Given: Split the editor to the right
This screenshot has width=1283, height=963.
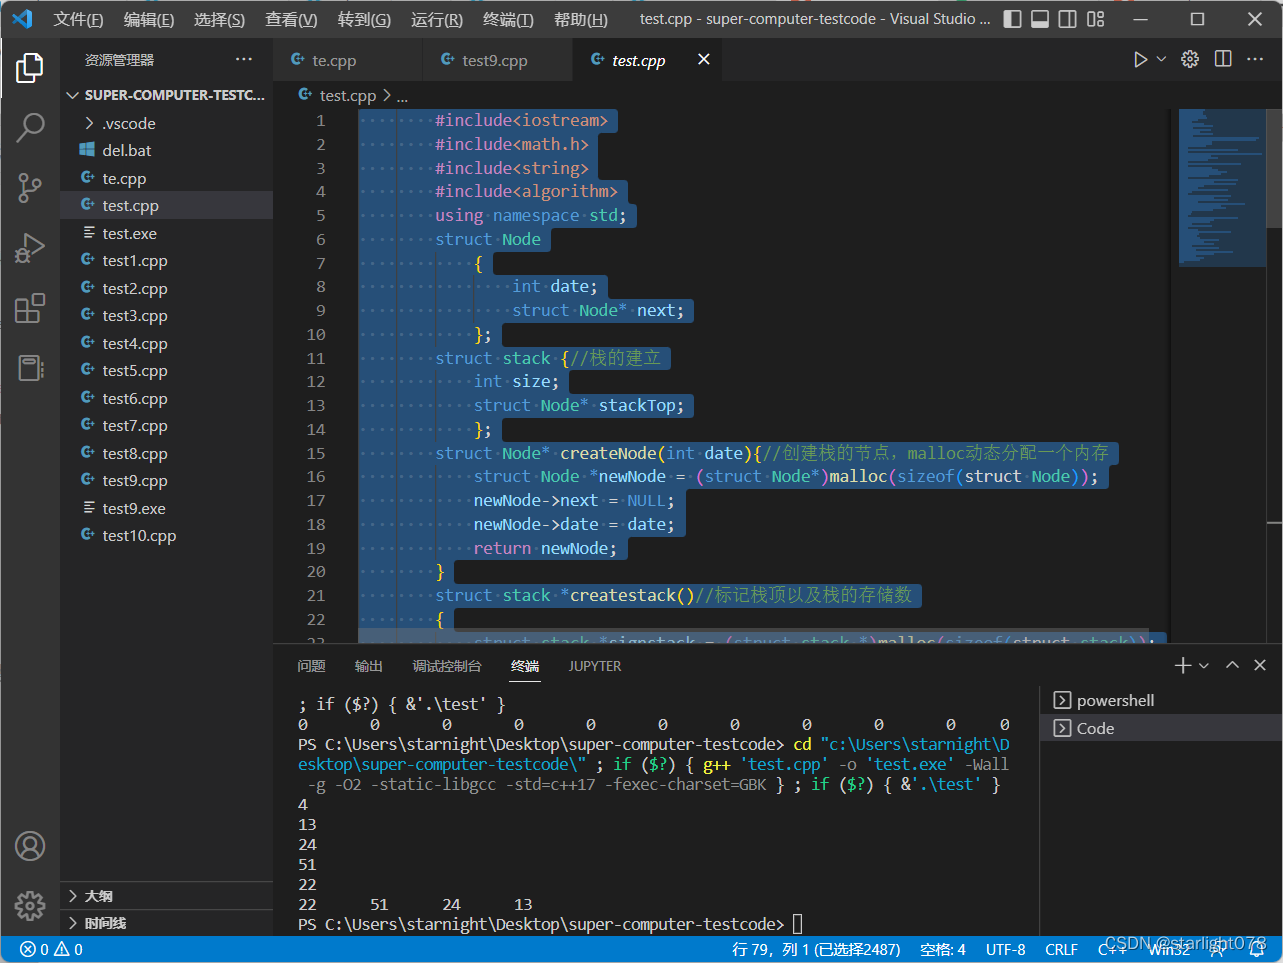Looking at the screenshot, I should pos(1223,60).
